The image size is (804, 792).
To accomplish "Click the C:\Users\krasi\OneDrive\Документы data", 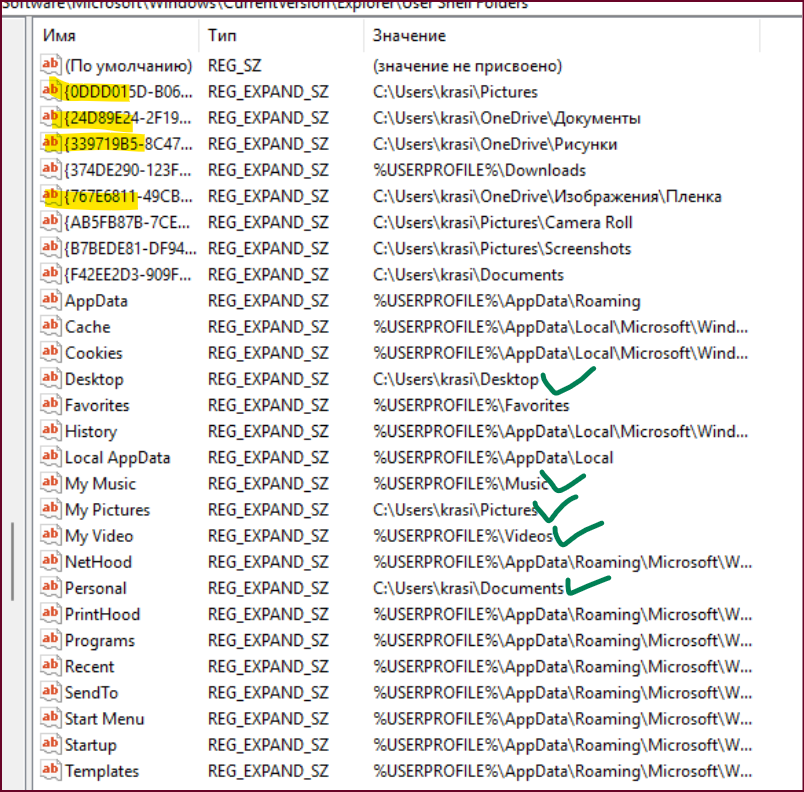I will 507,118.
